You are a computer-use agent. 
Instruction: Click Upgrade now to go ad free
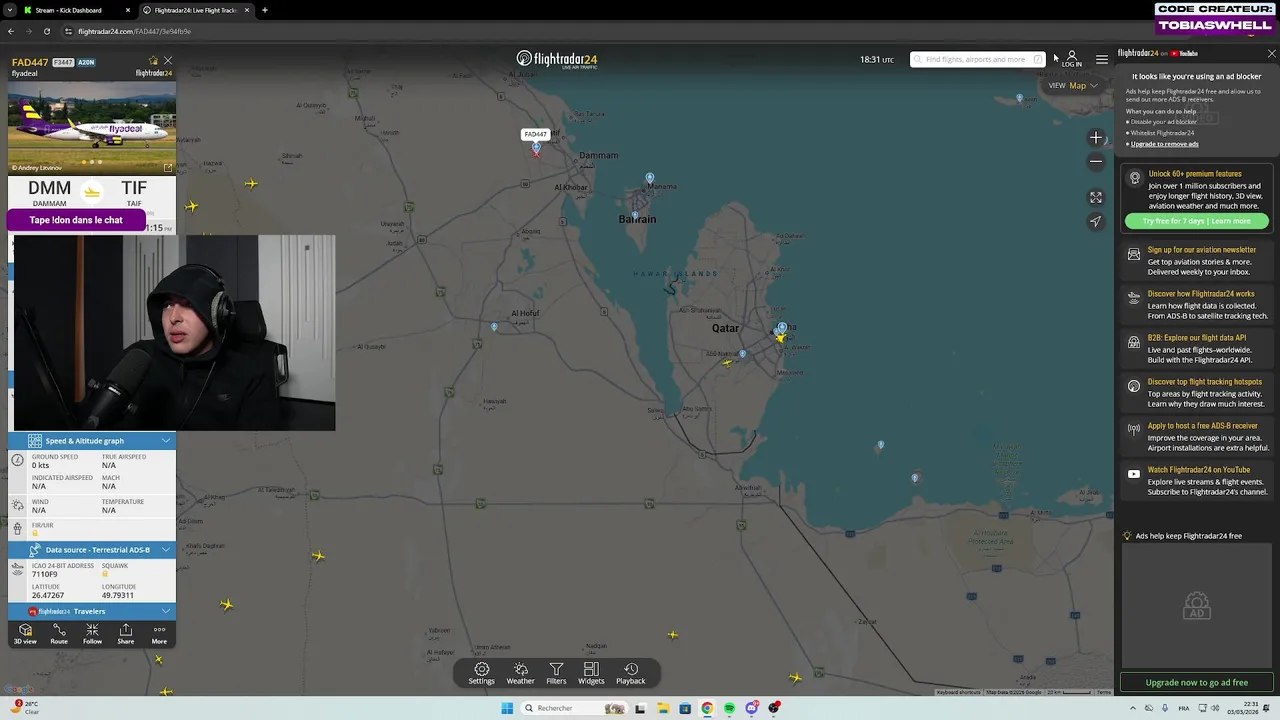pos(1196,682)
